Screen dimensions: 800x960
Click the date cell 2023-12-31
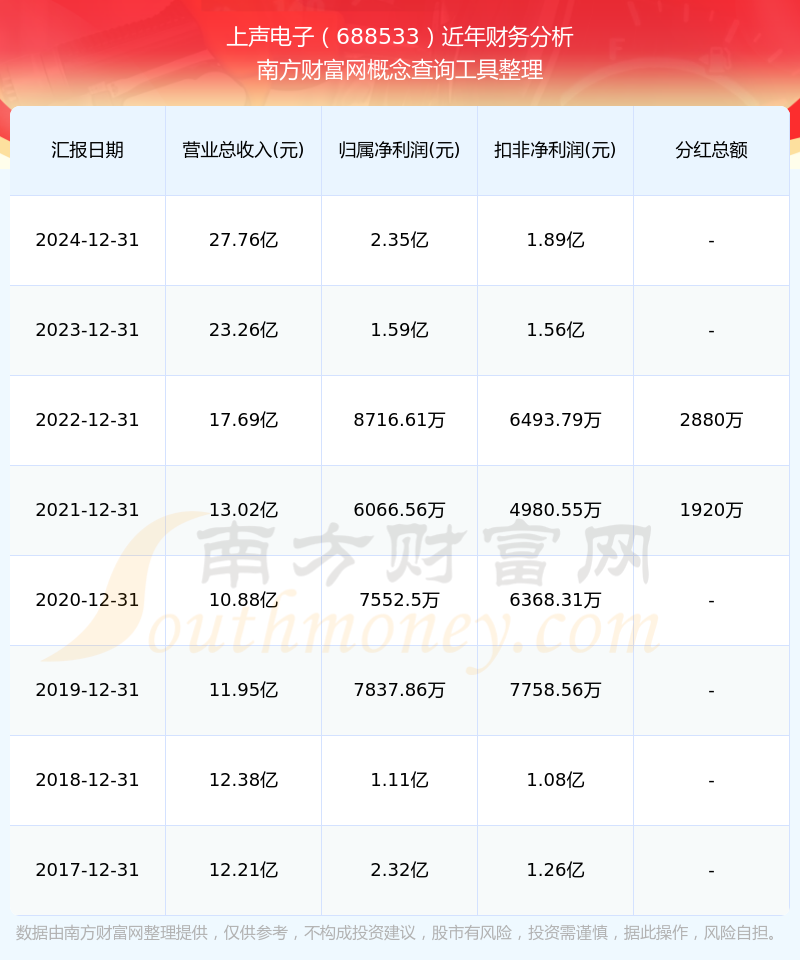[88, 330]
